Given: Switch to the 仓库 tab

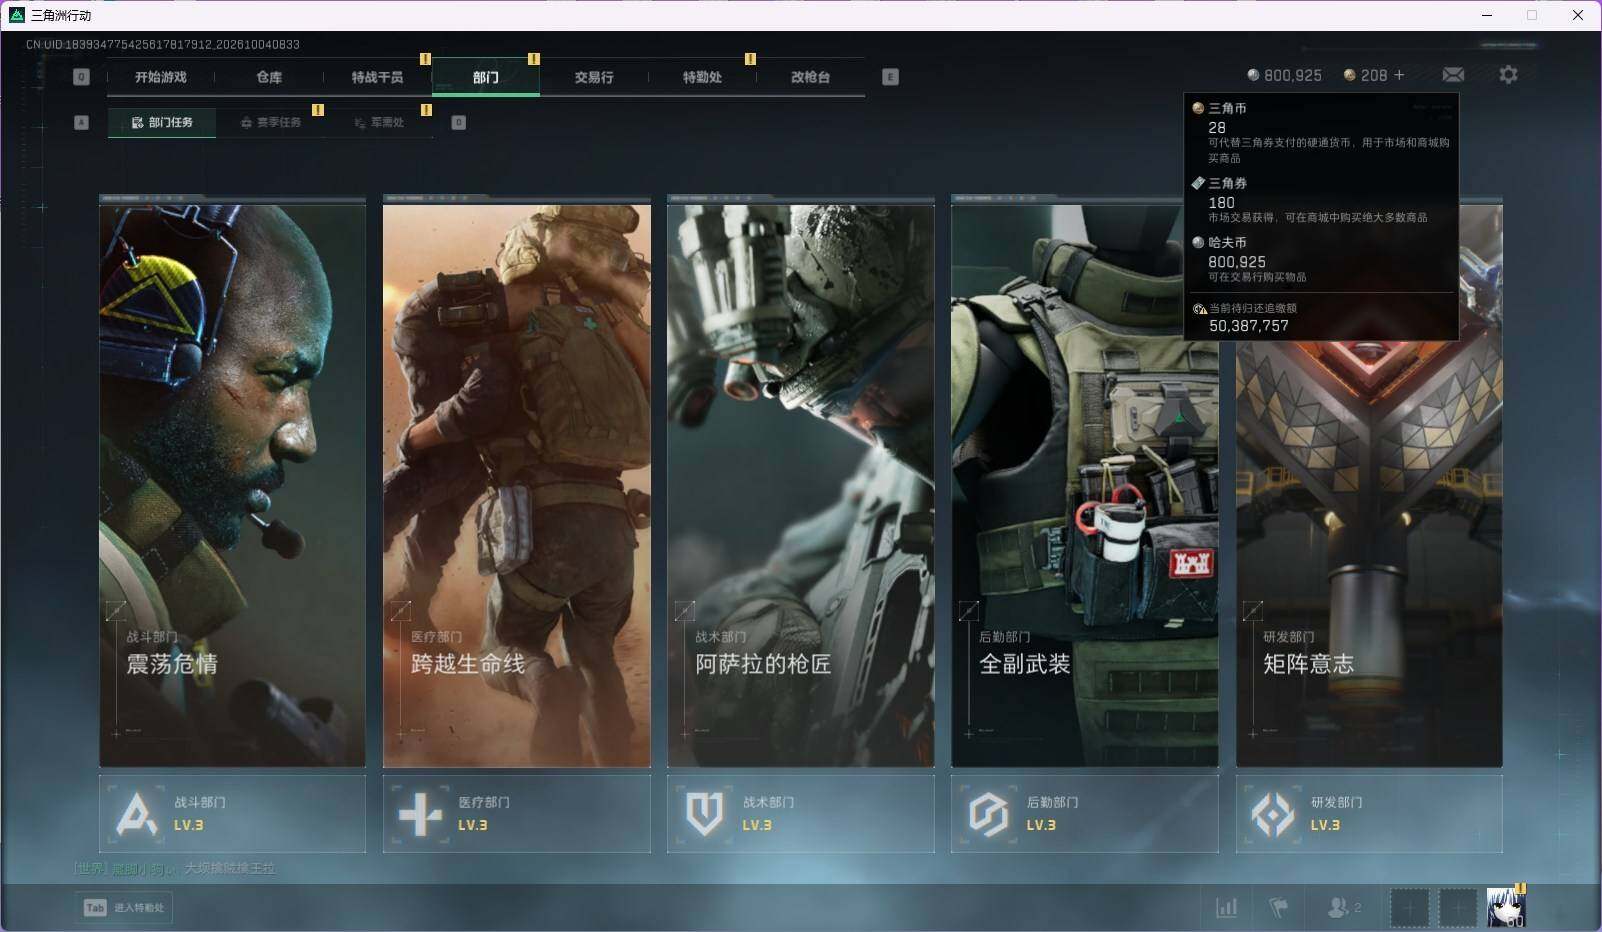Looking at the screenshot, I should [x=269, y=77].
